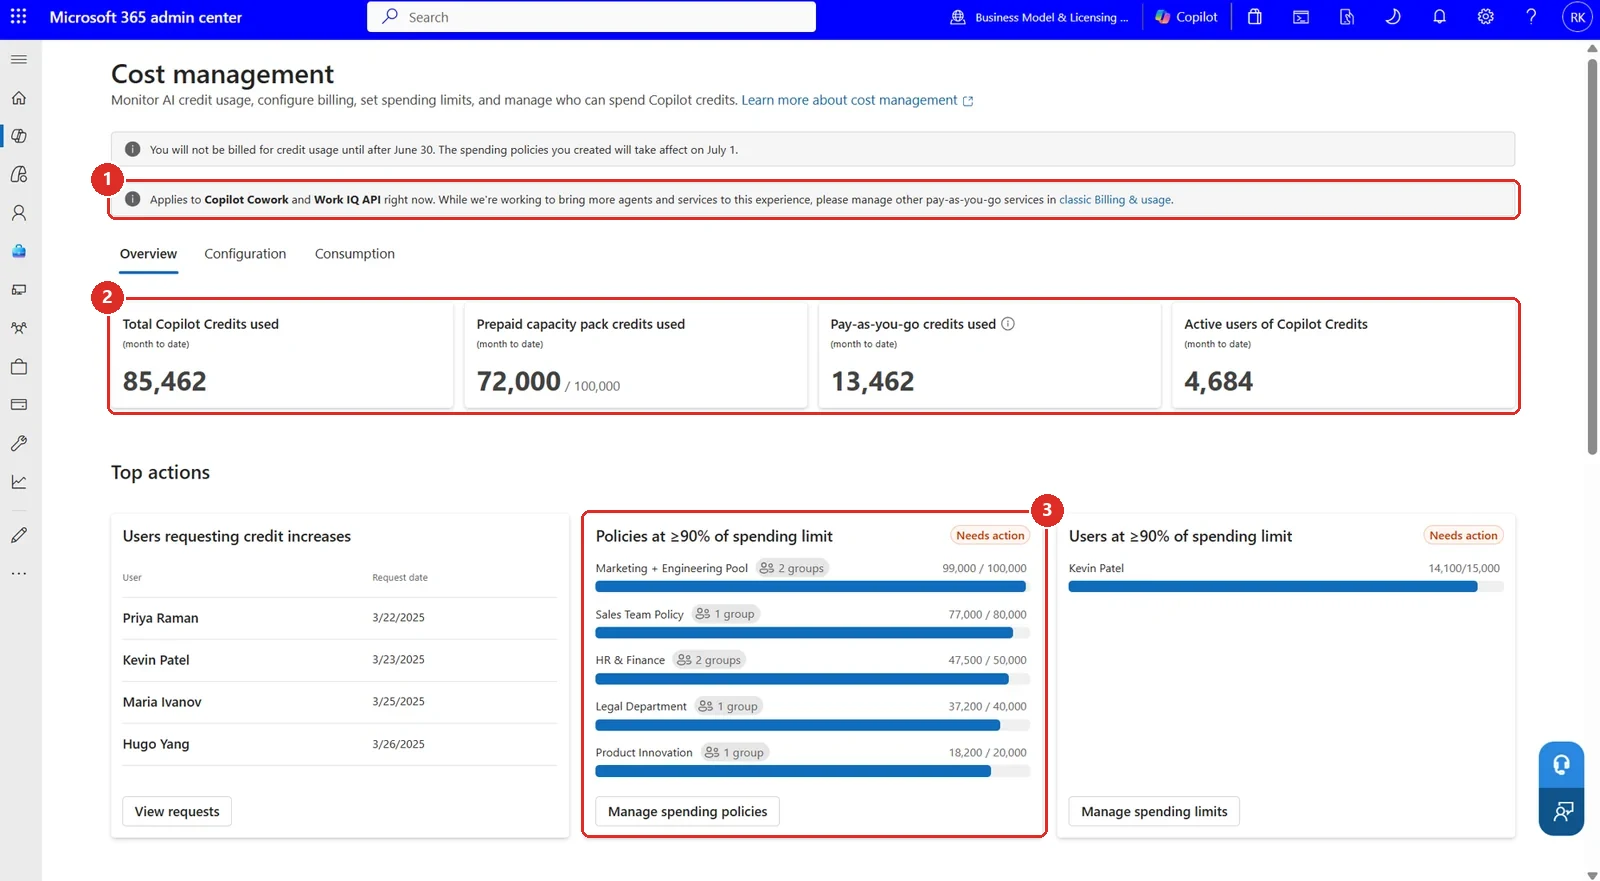Click the Sales Team Policy name

coord(640,614)
